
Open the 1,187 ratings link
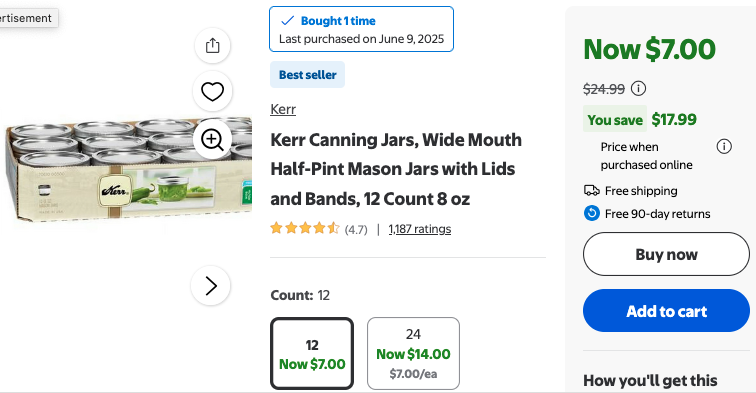[x=419, y=229]
